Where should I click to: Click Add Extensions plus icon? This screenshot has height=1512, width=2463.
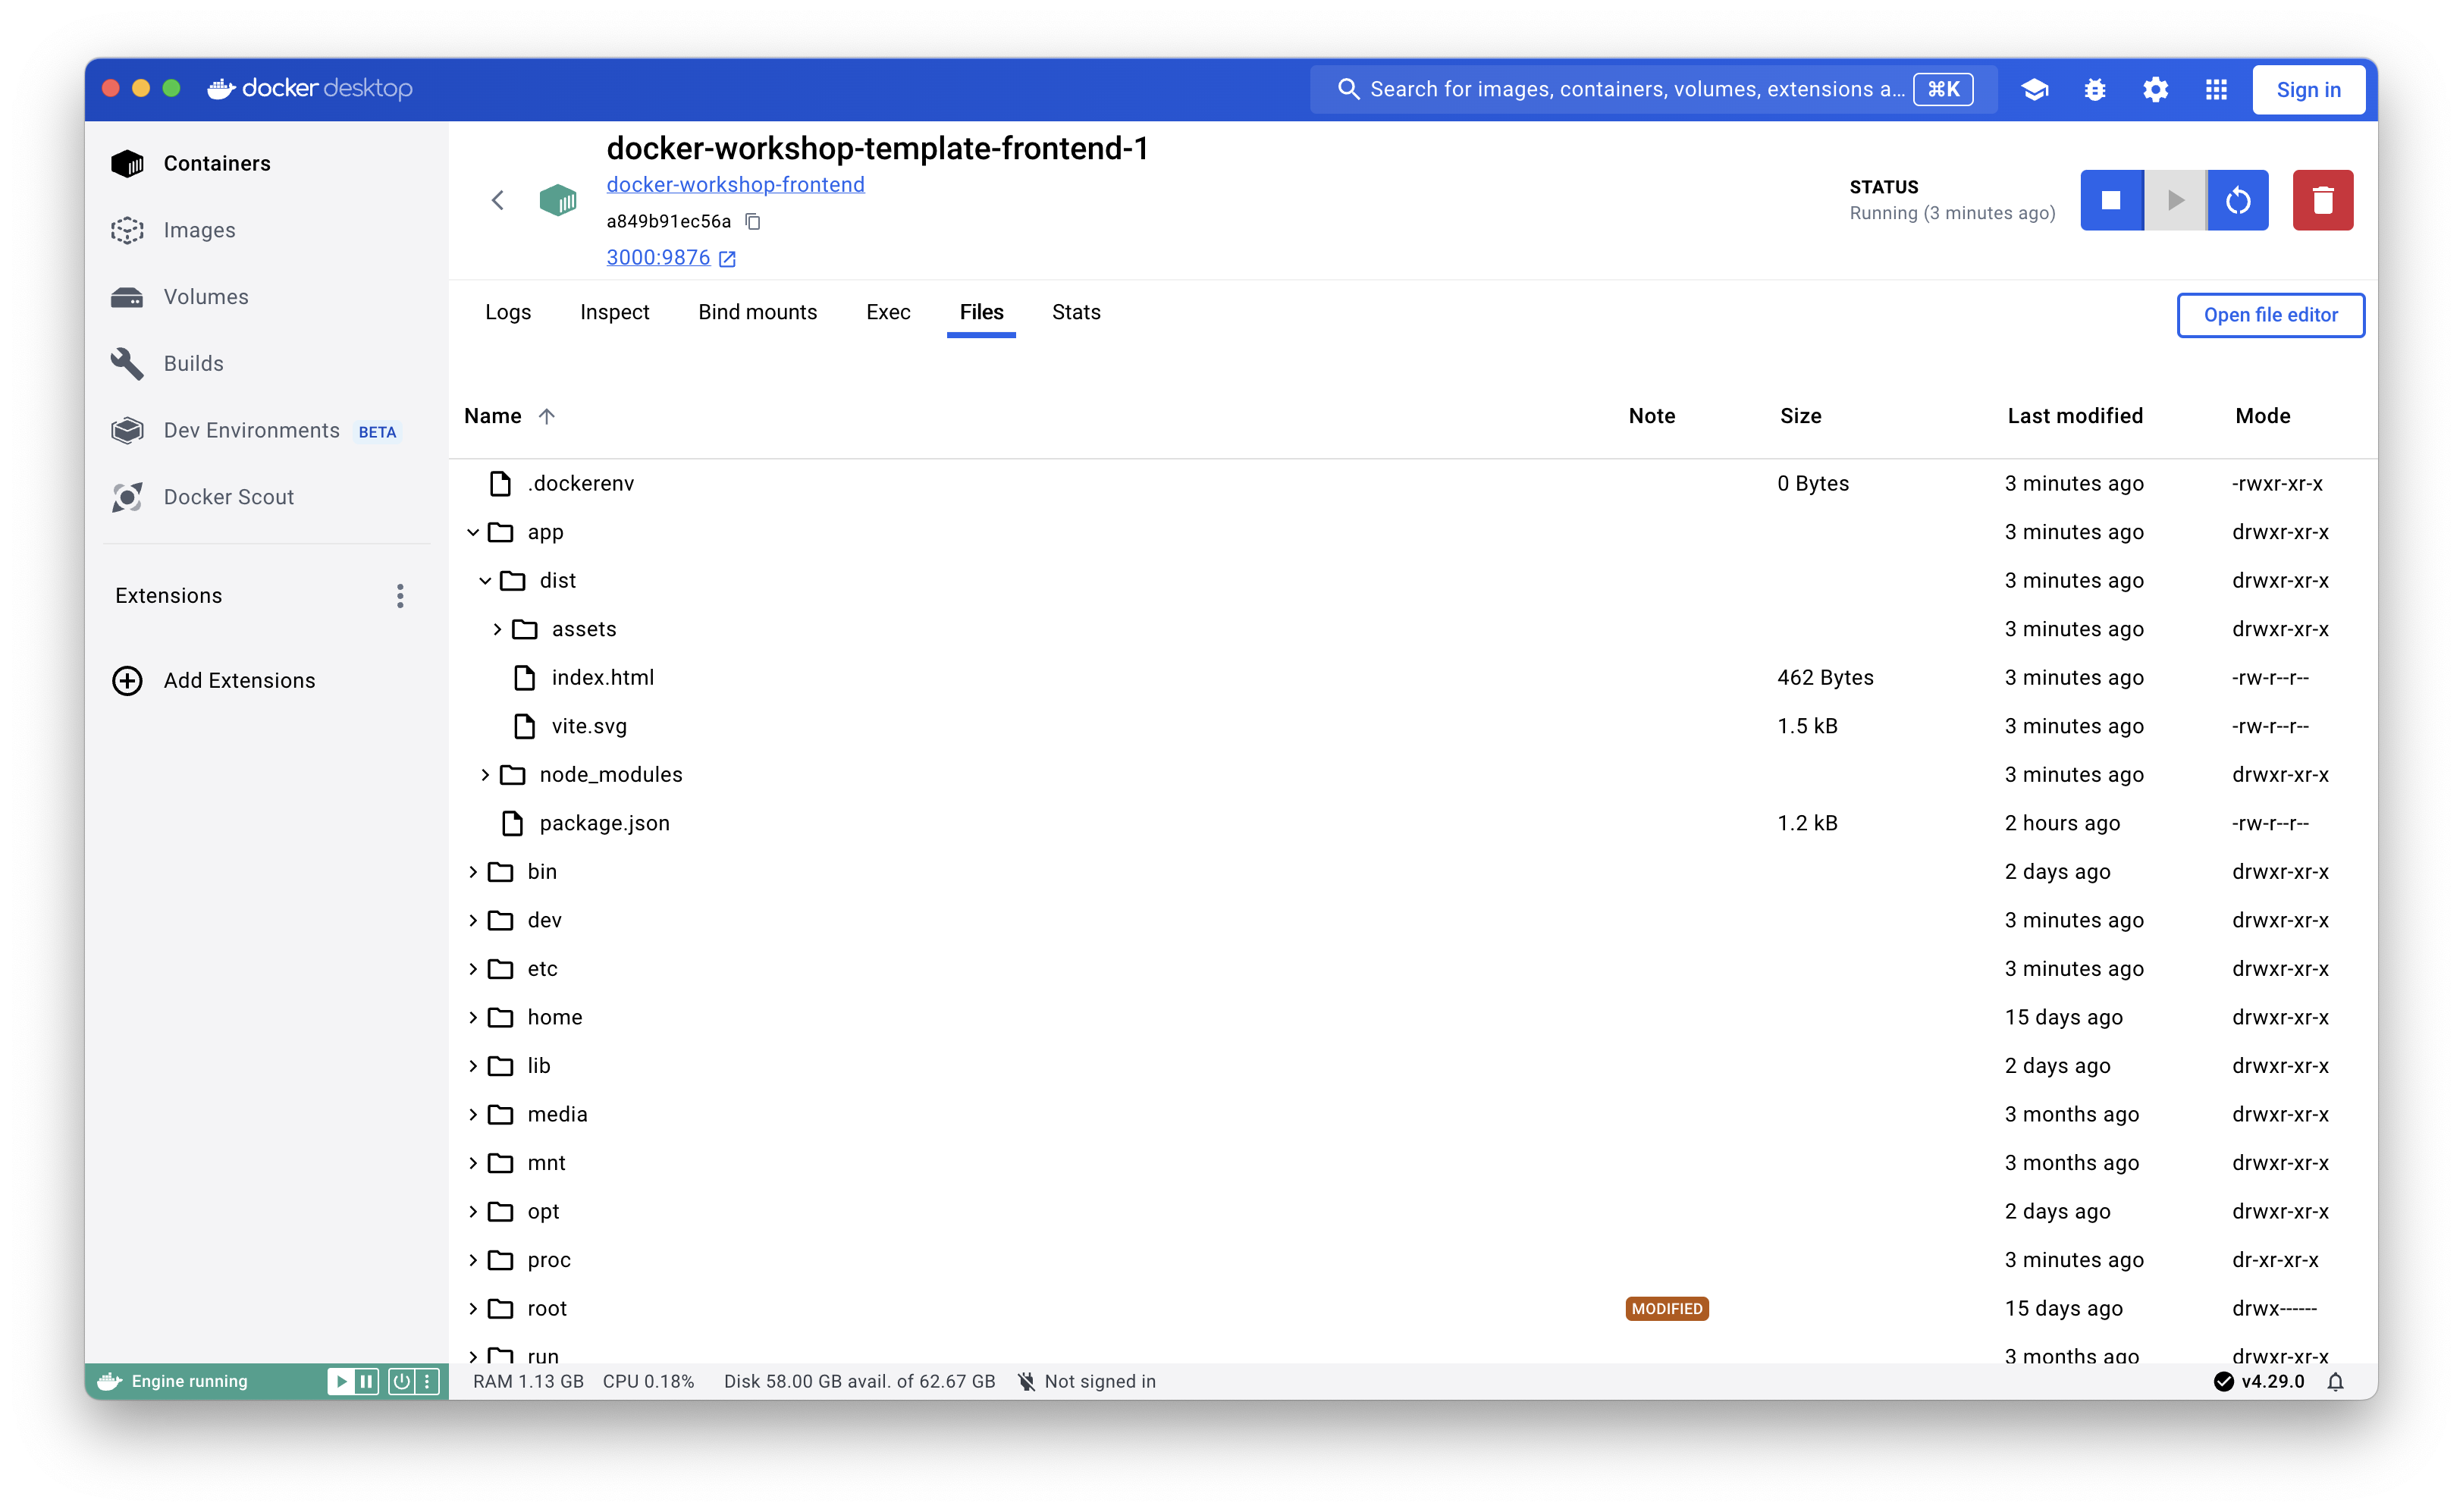(127, 681)
